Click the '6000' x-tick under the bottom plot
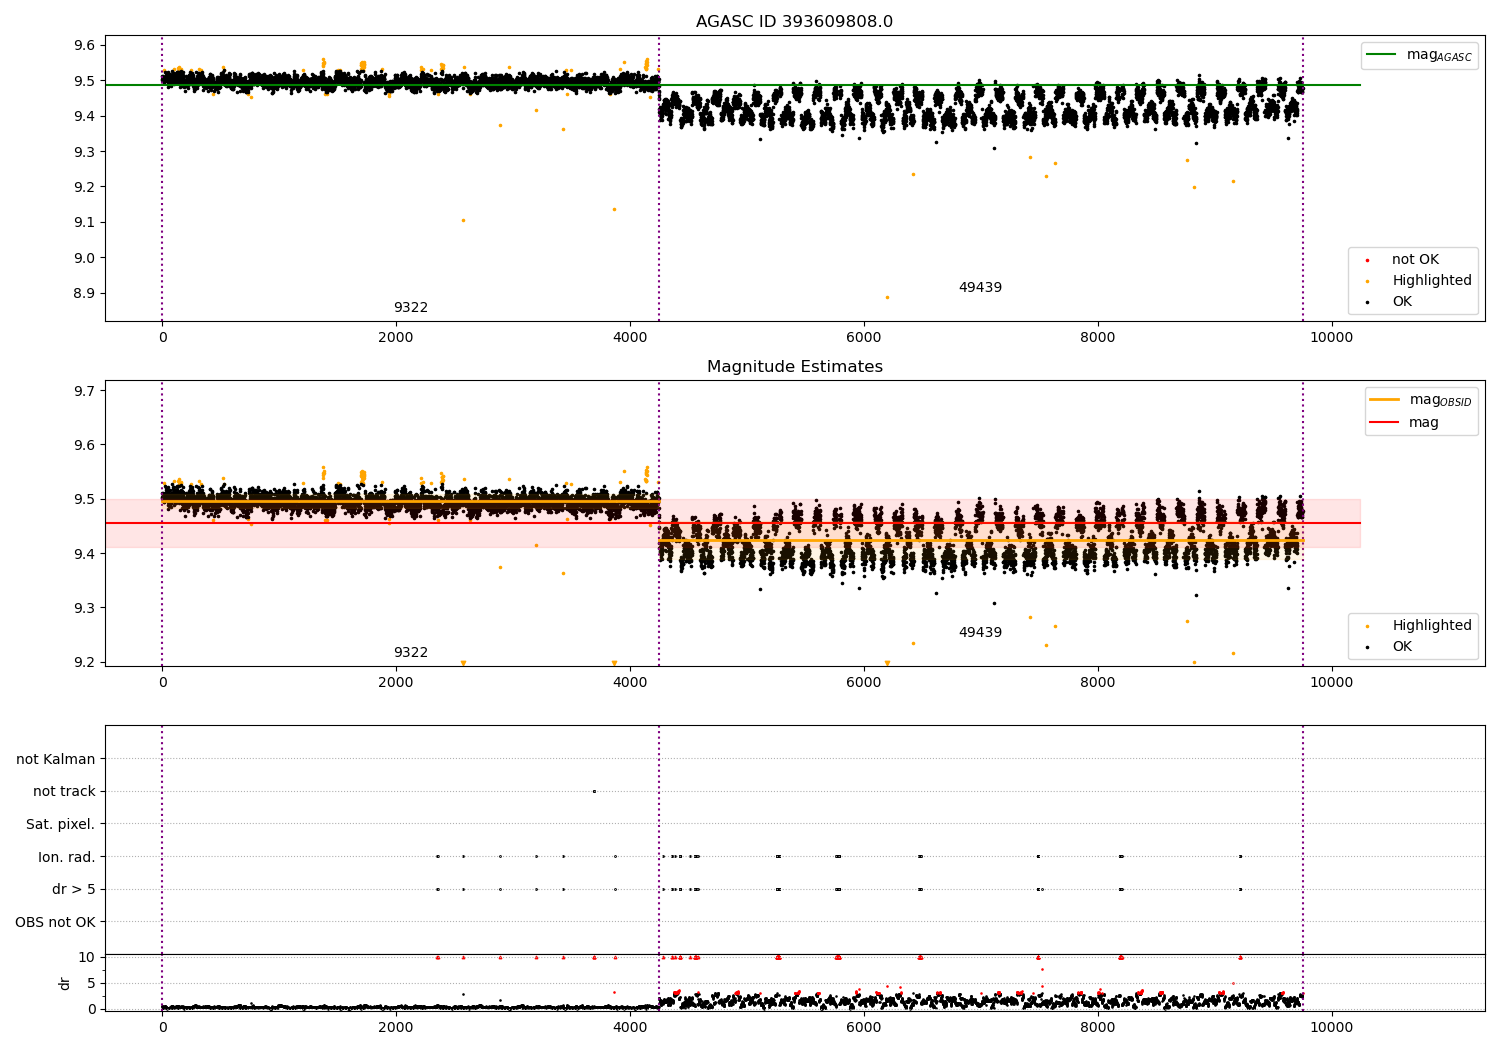 tap(864, 1028)
